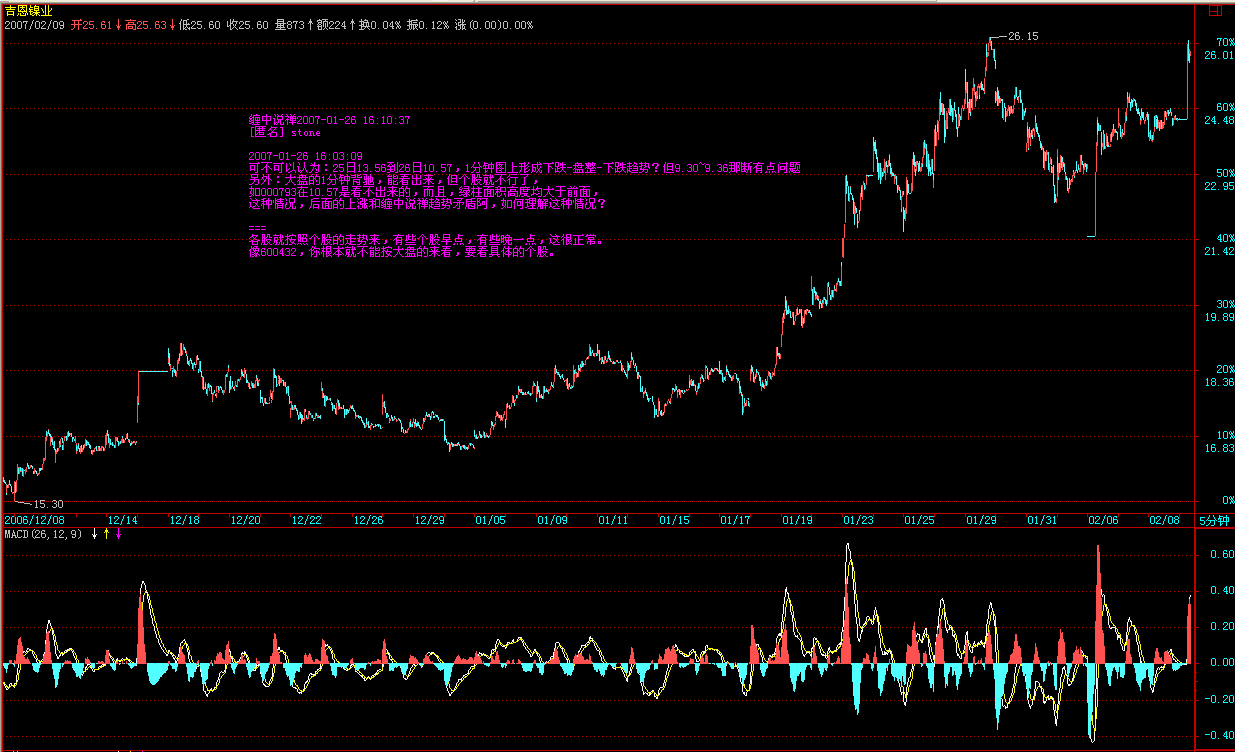
Task: Open the 5分钟 period selector
Action: [x=1214, y=520]
